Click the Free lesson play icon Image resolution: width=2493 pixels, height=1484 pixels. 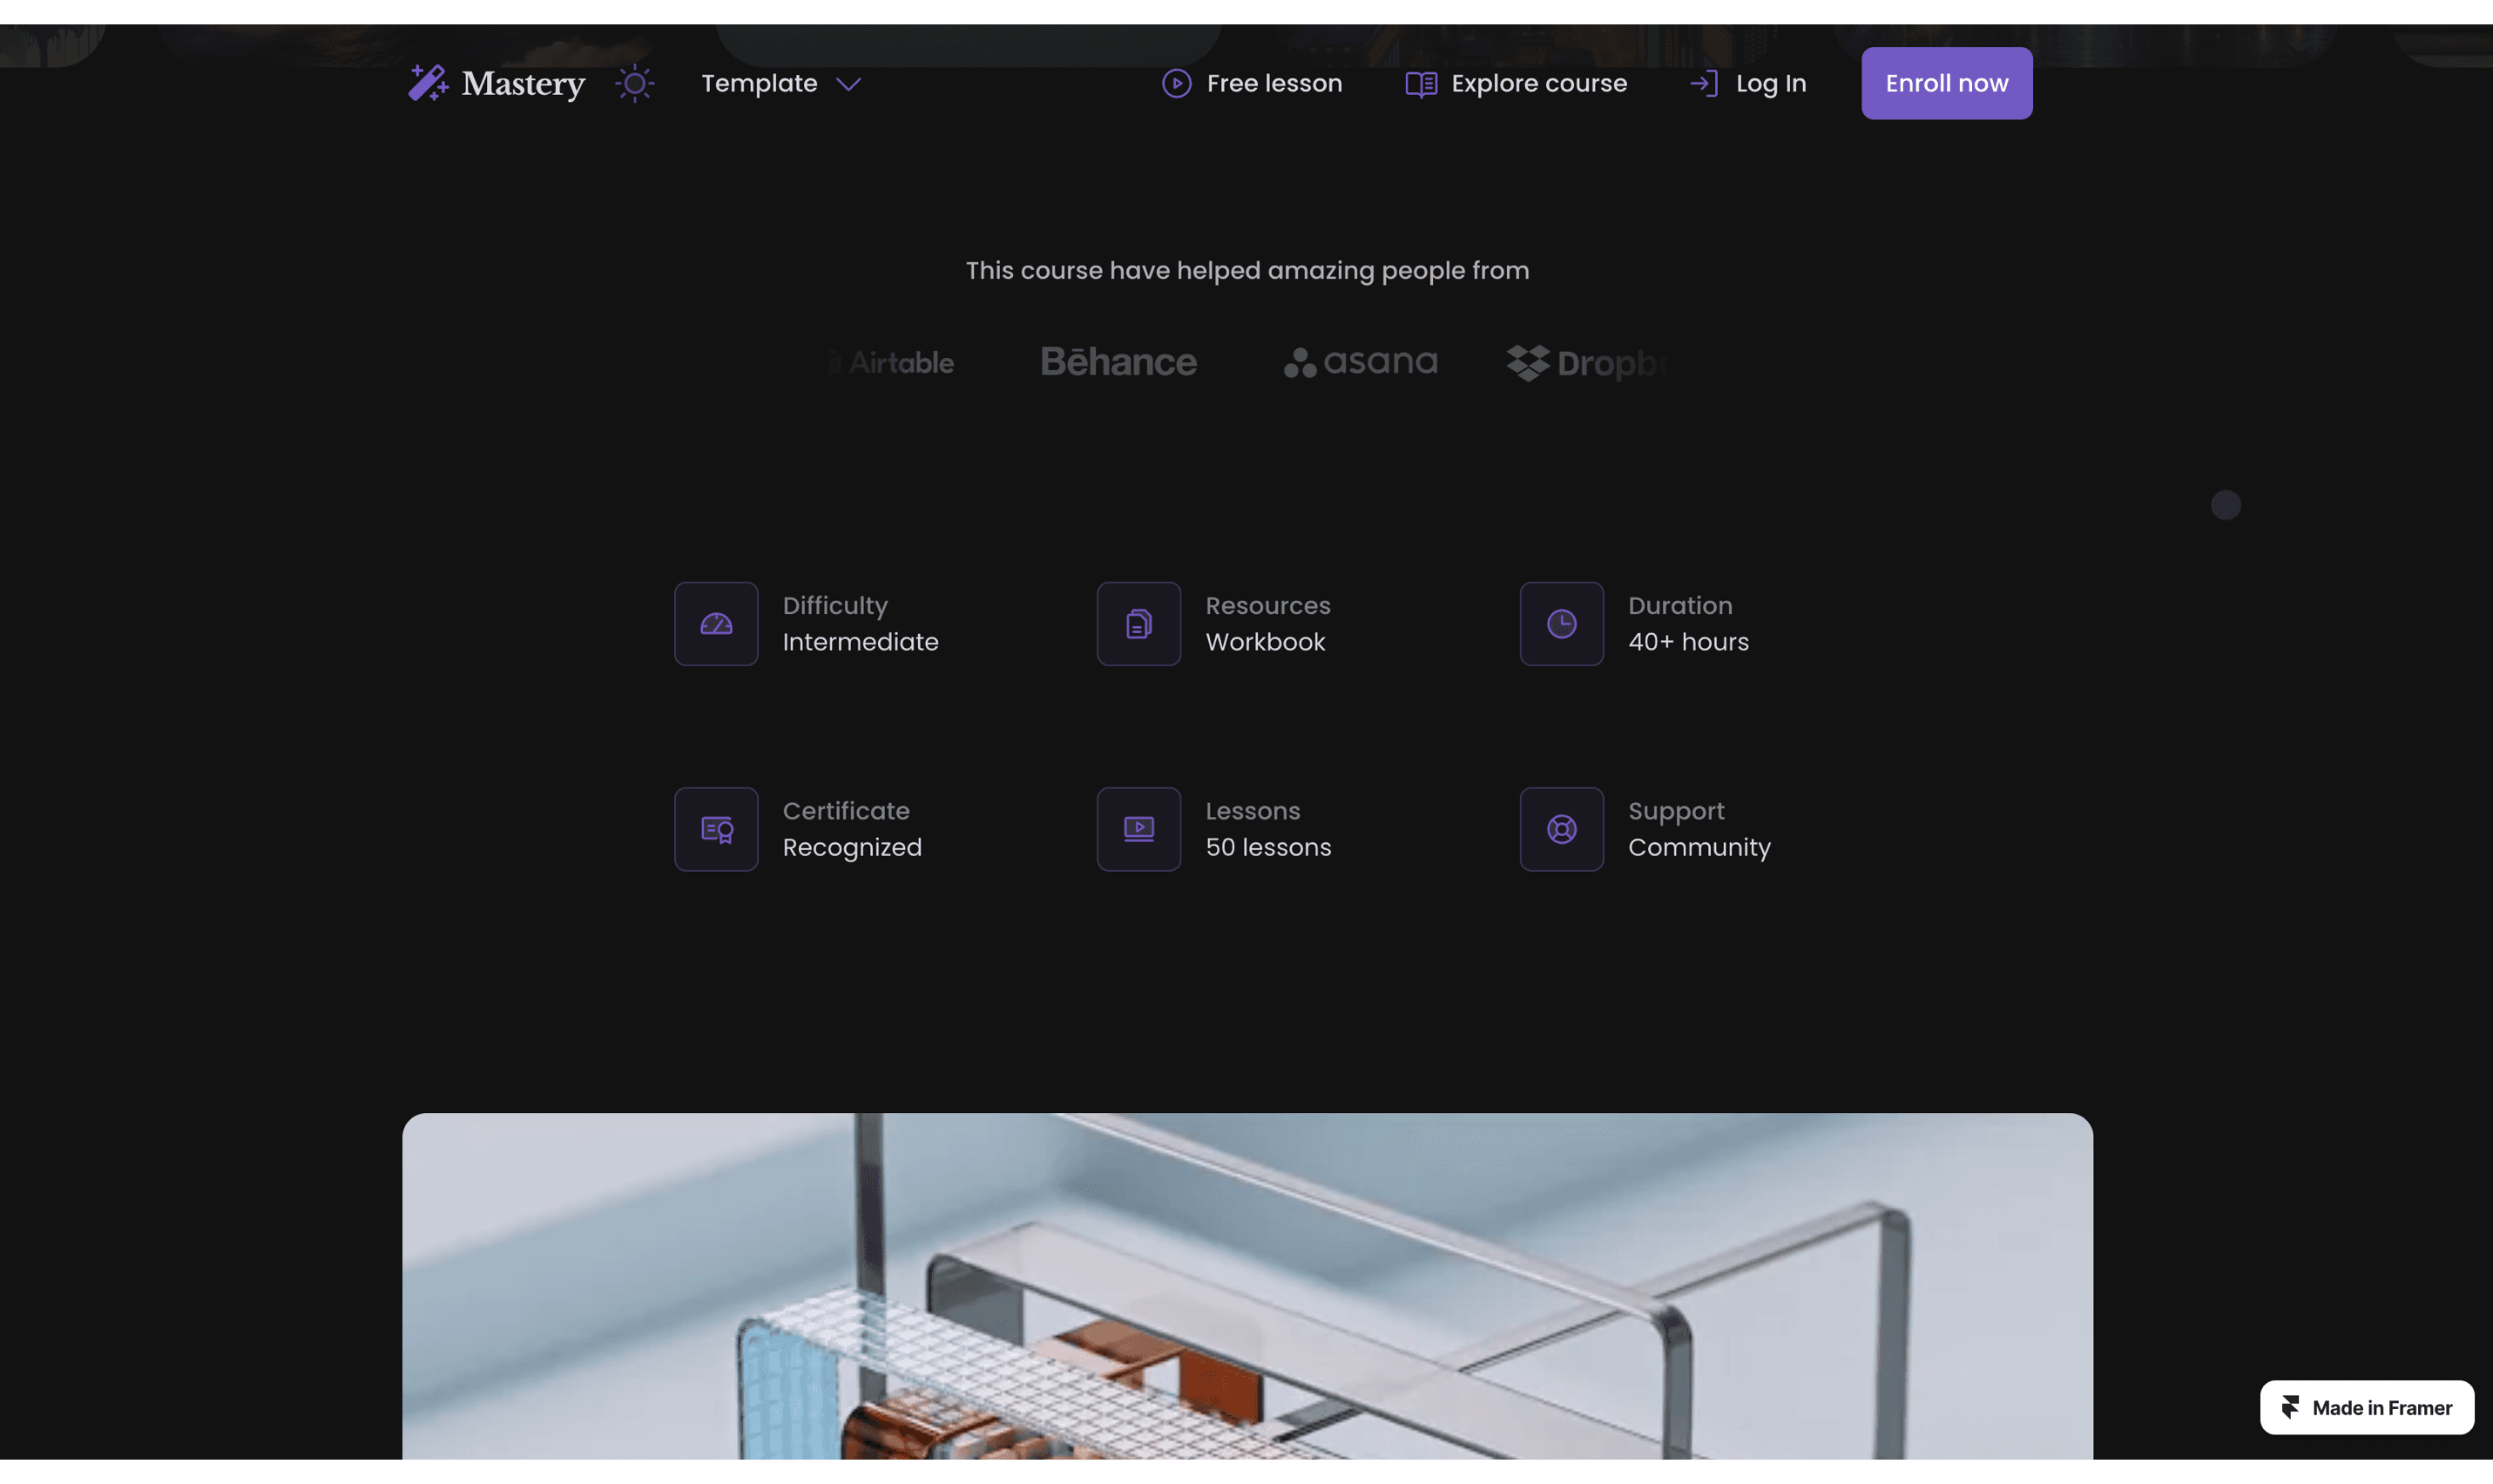click(1176, 83)
